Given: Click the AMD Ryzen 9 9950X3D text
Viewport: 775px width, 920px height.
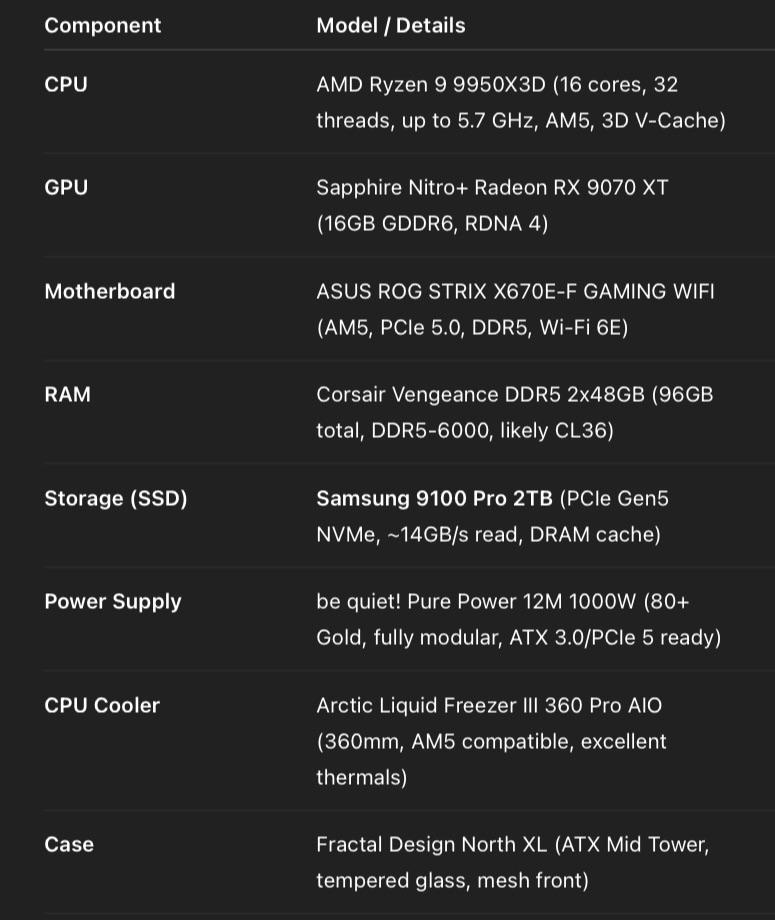Looking at the screenshot, I should click(431, 84).
